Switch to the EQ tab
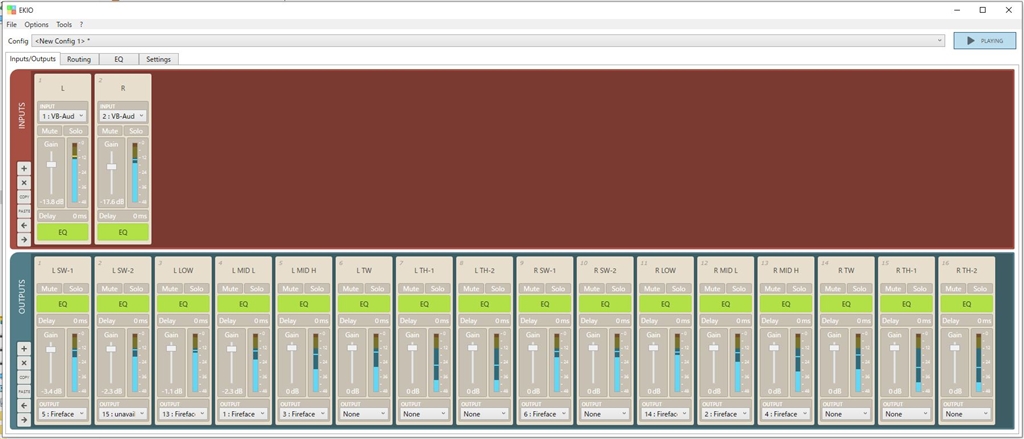Image resolution: width=1024 pixels, height=439 pixels. click(119, 59)
